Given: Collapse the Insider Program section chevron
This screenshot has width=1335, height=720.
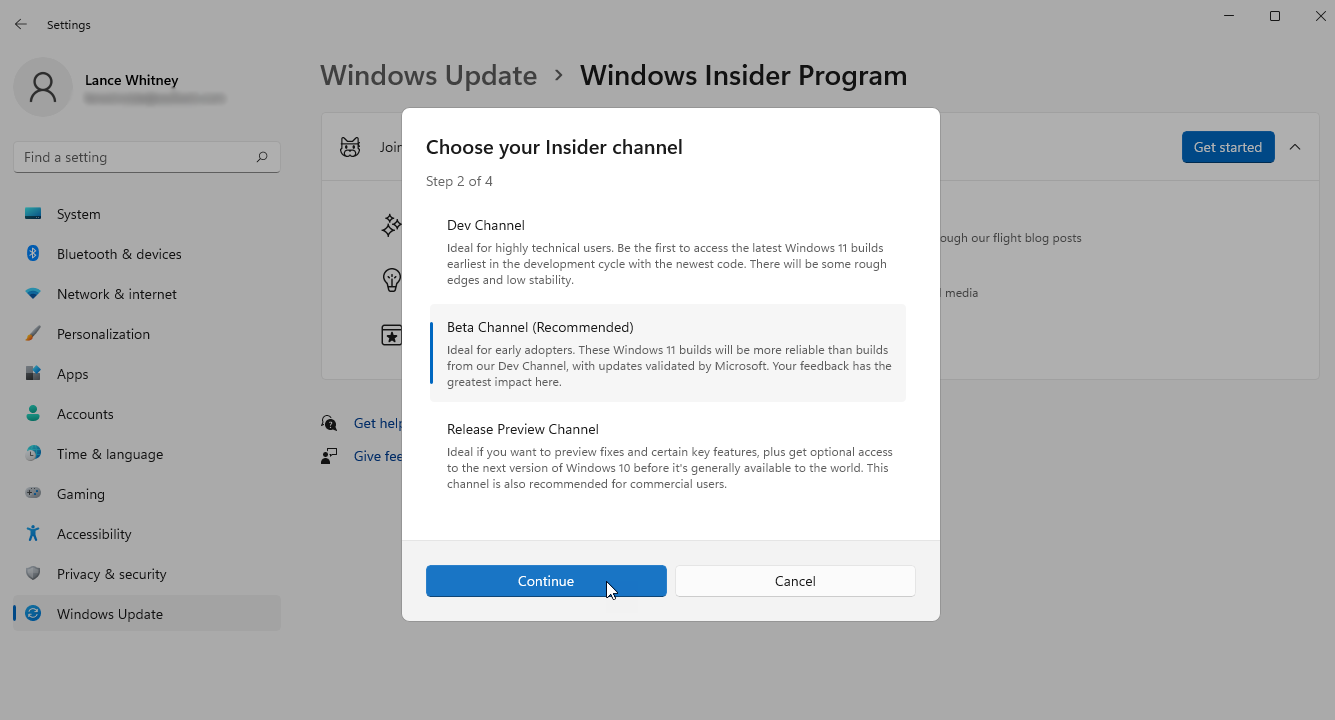Looking at the screenshot, I should [x=1295, y=147].
